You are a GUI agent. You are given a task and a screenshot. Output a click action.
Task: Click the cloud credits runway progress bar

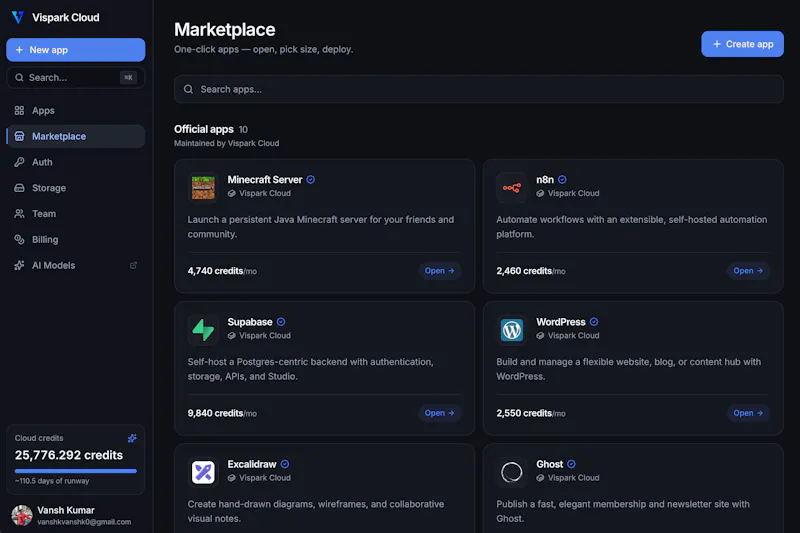(76, 471)
